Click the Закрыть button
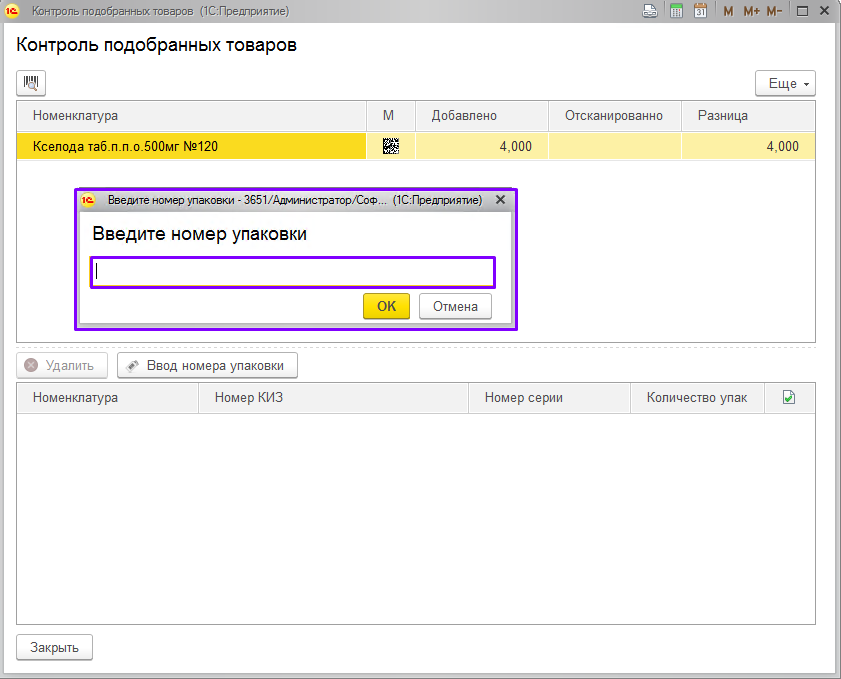This screenshot has height=679, width=841. [55, 647]
